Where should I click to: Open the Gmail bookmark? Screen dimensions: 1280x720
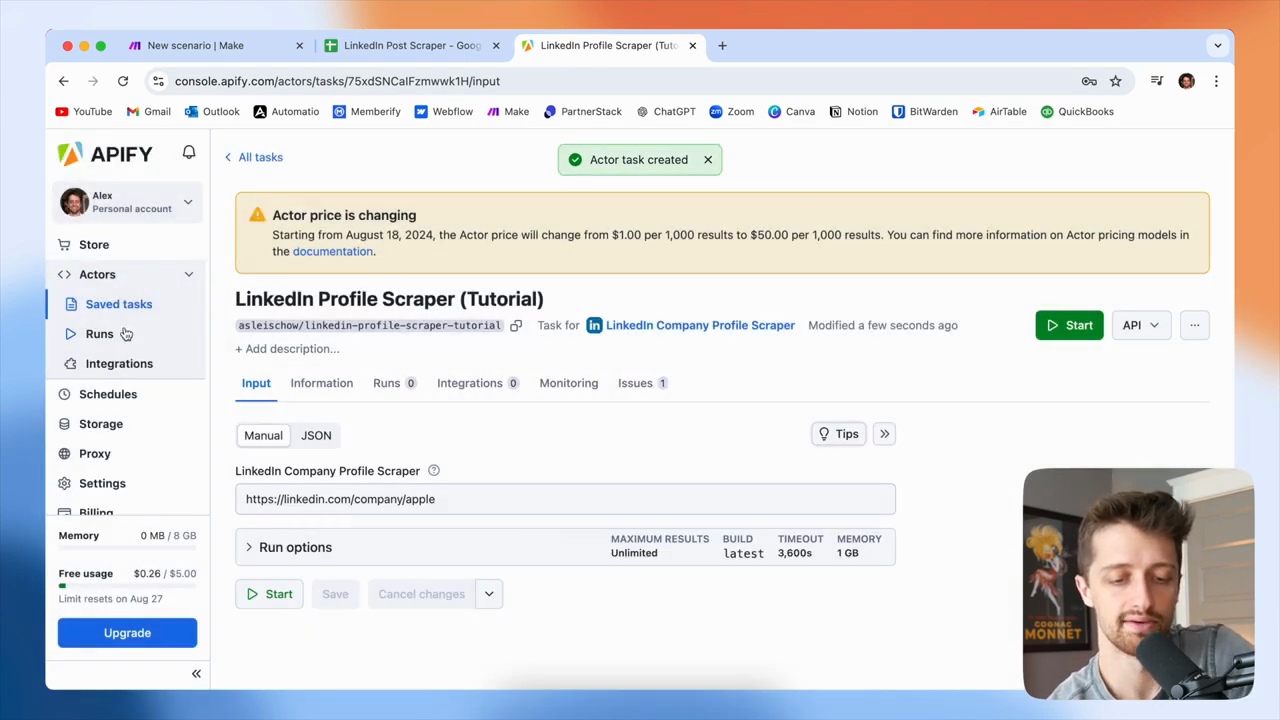pyautogui.click(x=148, y=112)
